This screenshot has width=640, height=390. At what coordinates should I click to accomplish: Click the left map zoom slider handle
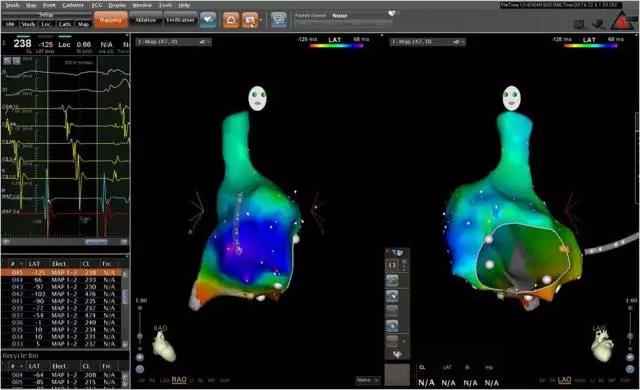(x=140, y=336)
